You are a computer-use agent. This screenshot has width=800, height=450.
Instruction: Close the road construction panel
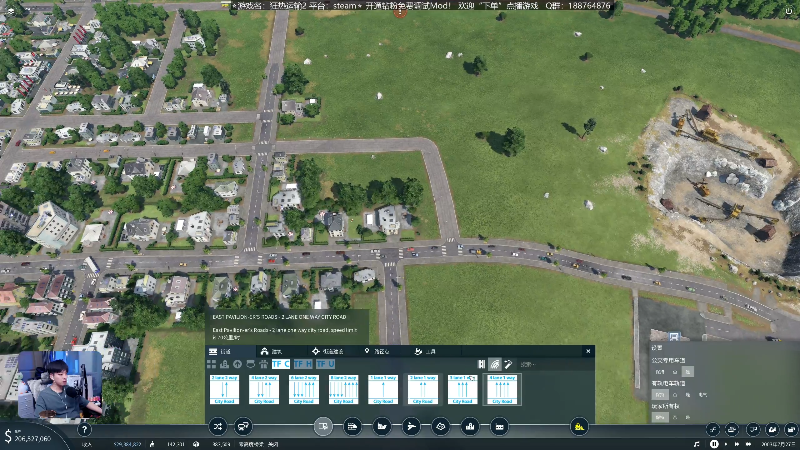tap(588, 351)
